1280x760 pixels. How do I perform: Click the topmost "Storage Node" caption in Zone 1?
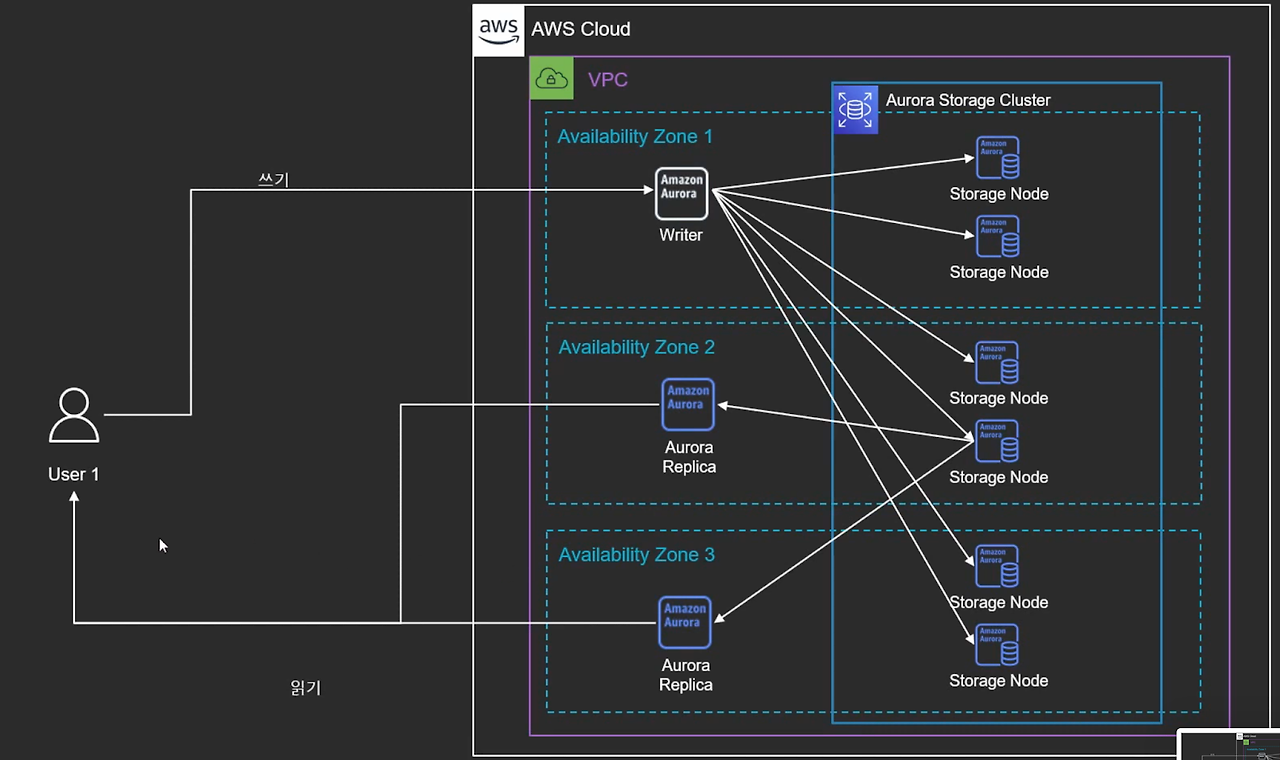tap(999, 194)
